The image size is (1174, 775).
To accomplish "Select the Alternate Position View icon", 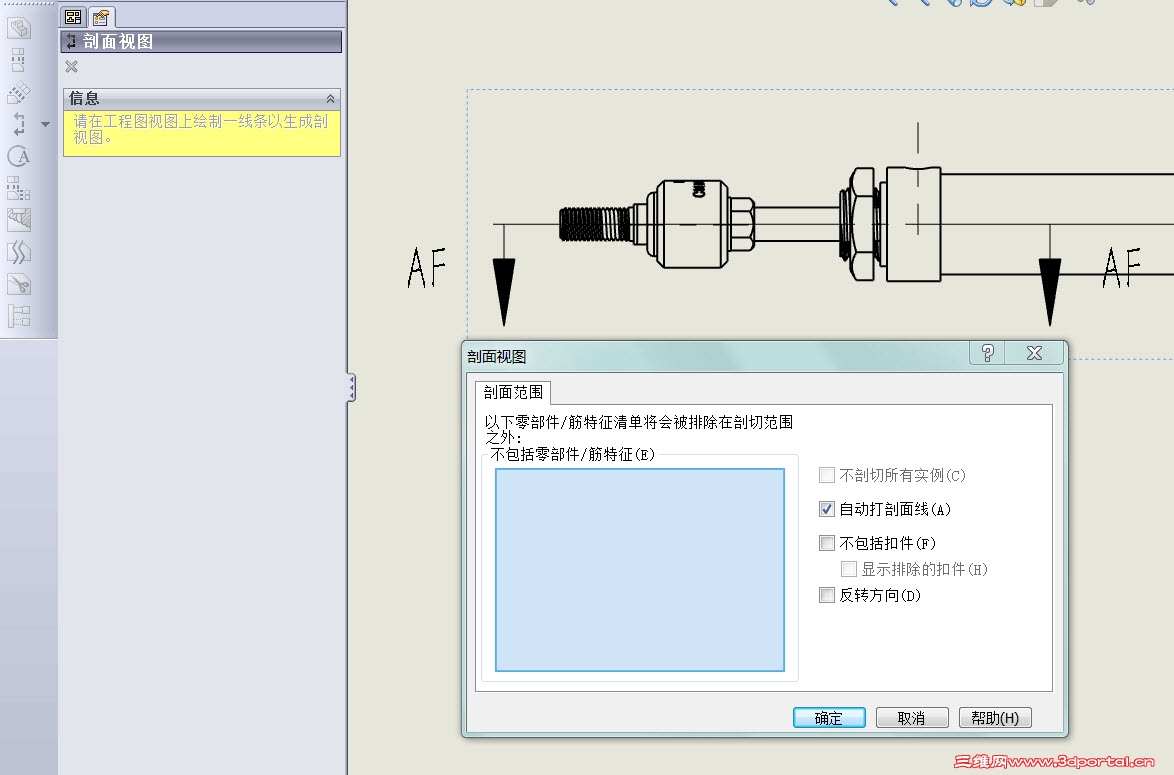I will [x=19, y=316].
